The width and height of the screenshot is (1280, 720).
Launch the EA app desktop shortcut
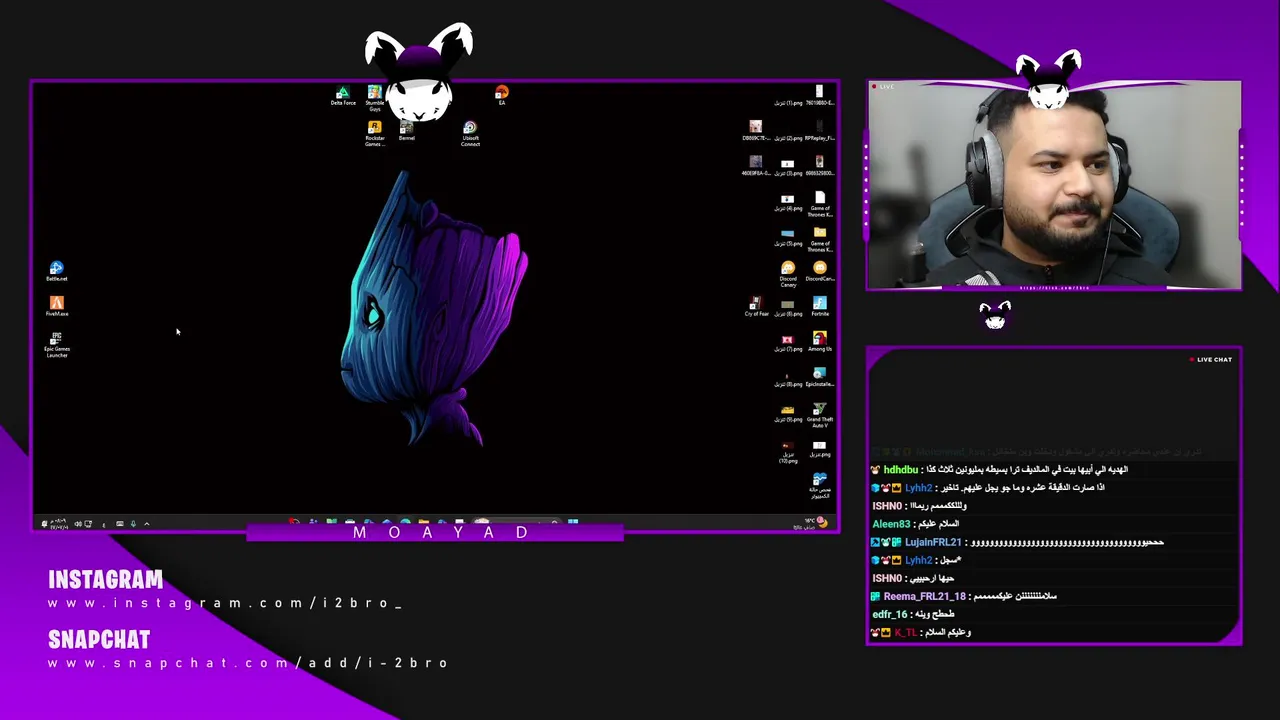501,96
